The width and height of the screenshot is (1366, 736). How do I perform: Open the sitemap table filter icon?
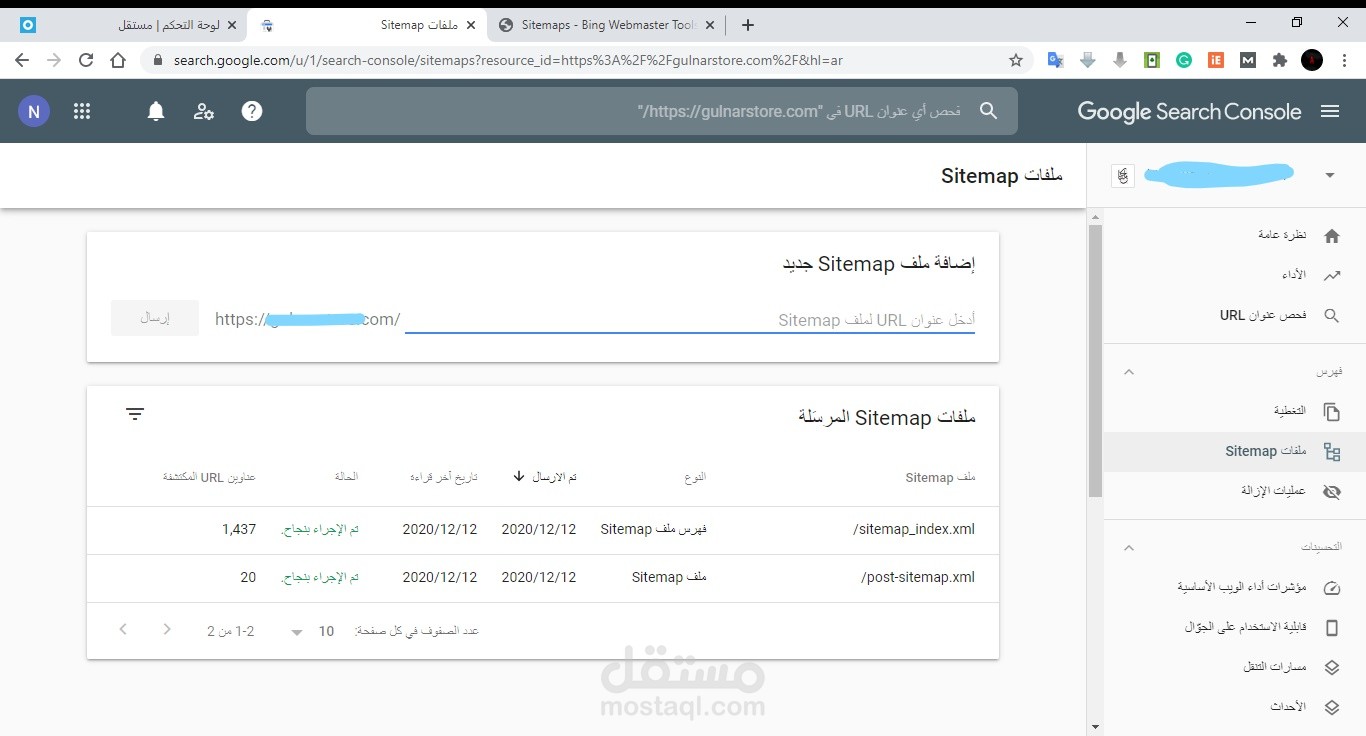135,414
